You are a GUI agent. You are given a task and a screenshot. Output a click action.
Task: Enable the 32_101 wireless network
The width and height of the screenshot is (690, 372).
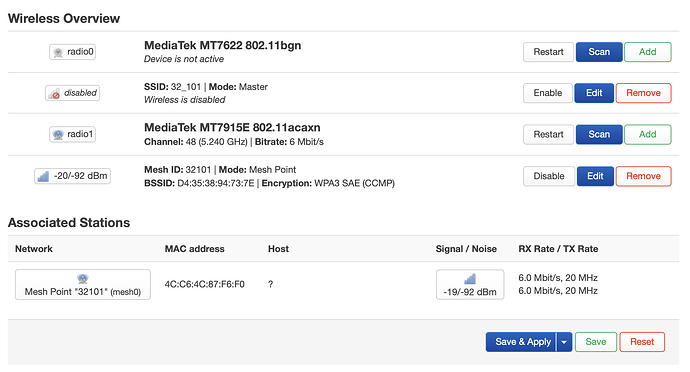click(548, 93)
